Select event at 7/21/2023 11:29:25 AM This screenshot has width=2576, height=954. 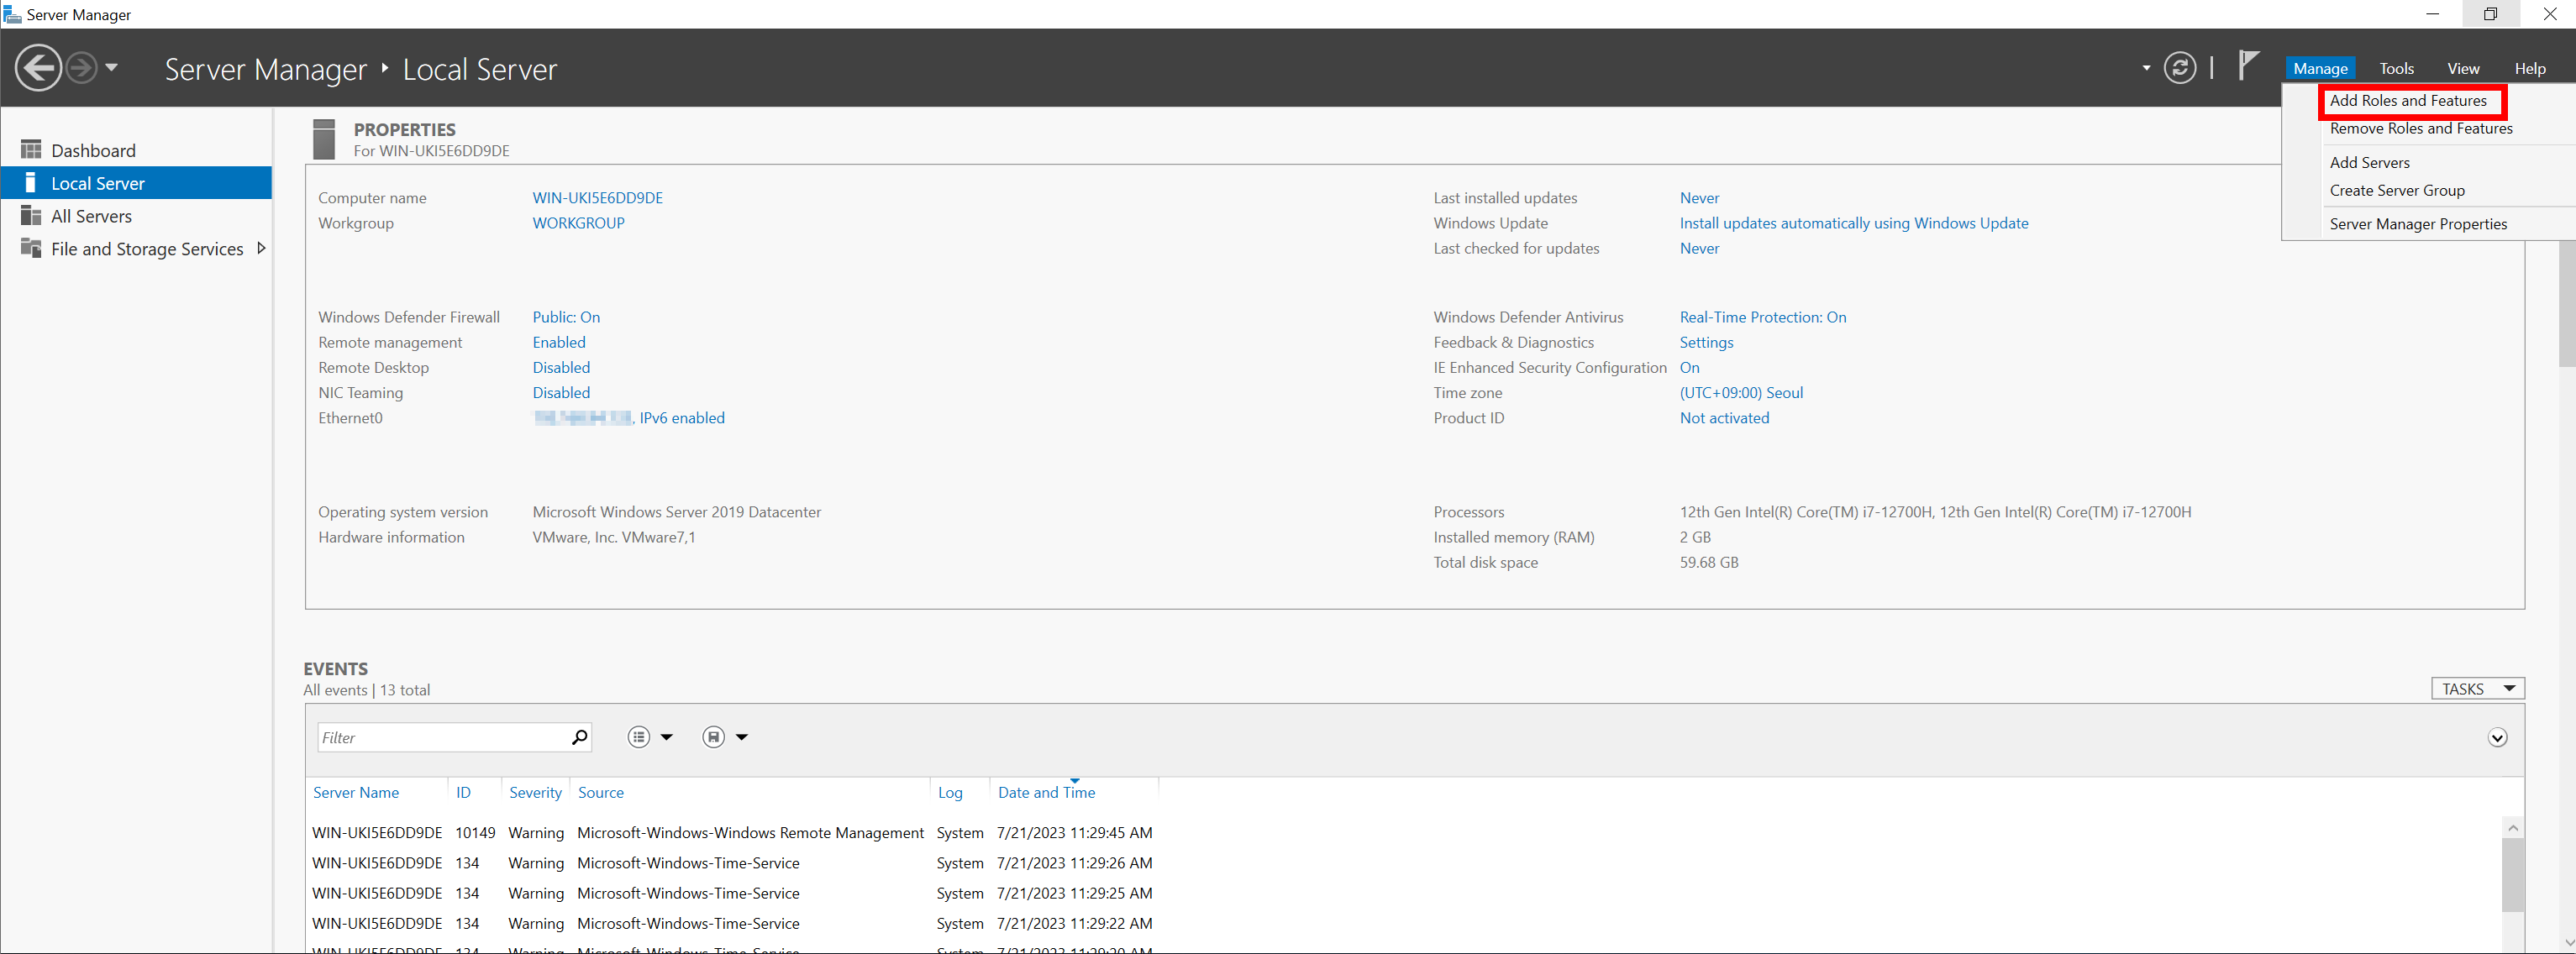[x=732, y=893]
